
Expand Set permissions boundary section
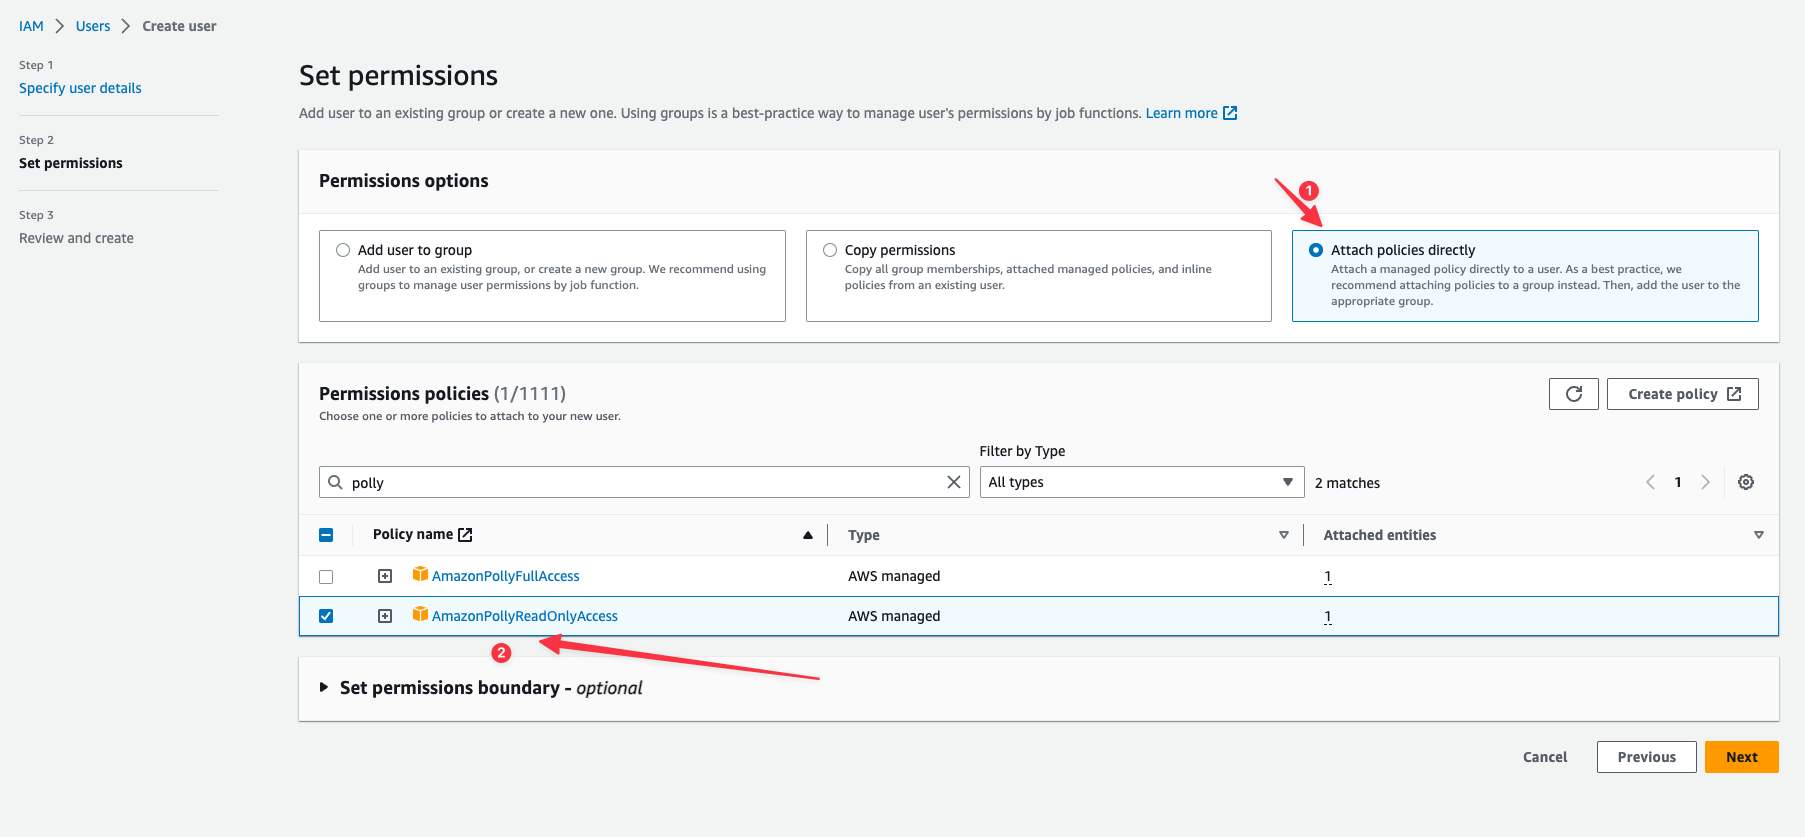[324, 687]
